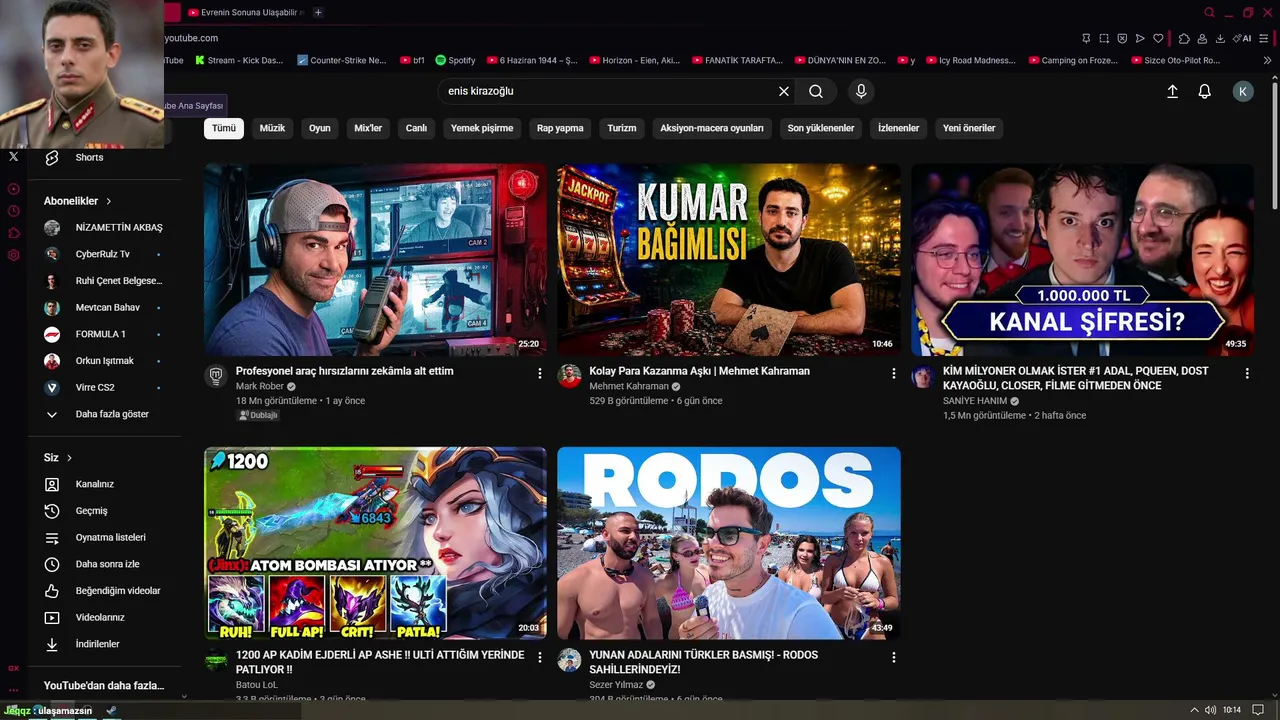Select the Aksiyon-macera oyunları chip
The image size is (1280, 720).
(x=712, y=128)
